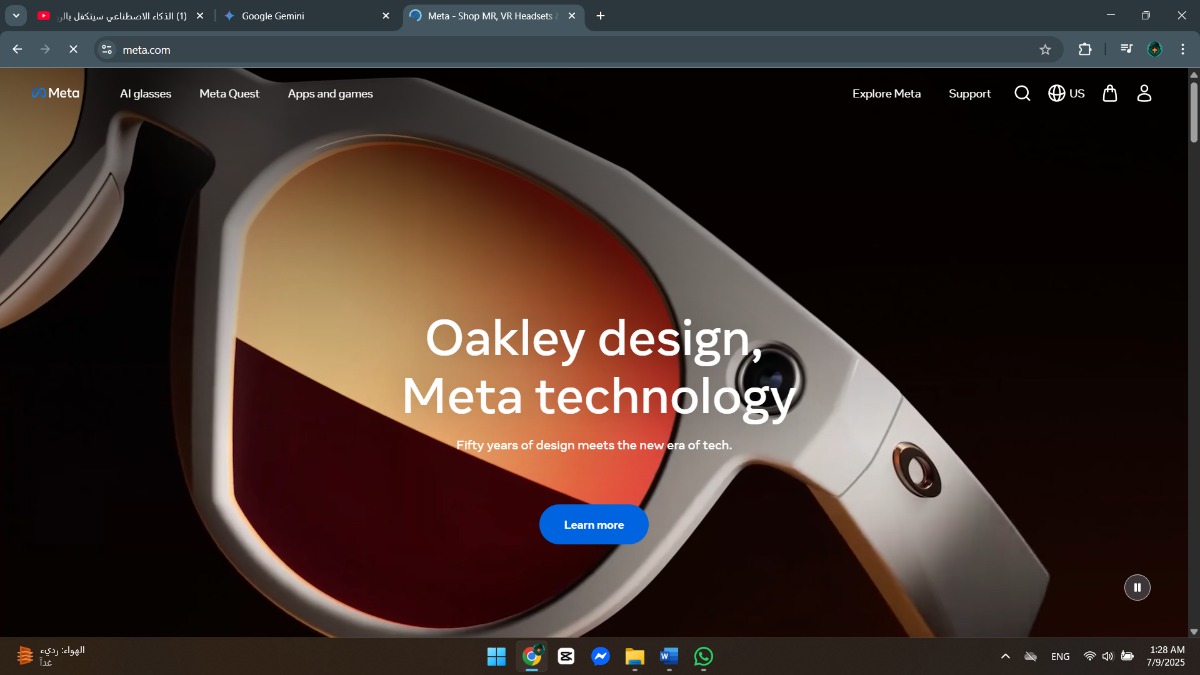Close the YouTube tab
Image resolution: width=1200 pixels, height=675 pixels.
[199, 16]
